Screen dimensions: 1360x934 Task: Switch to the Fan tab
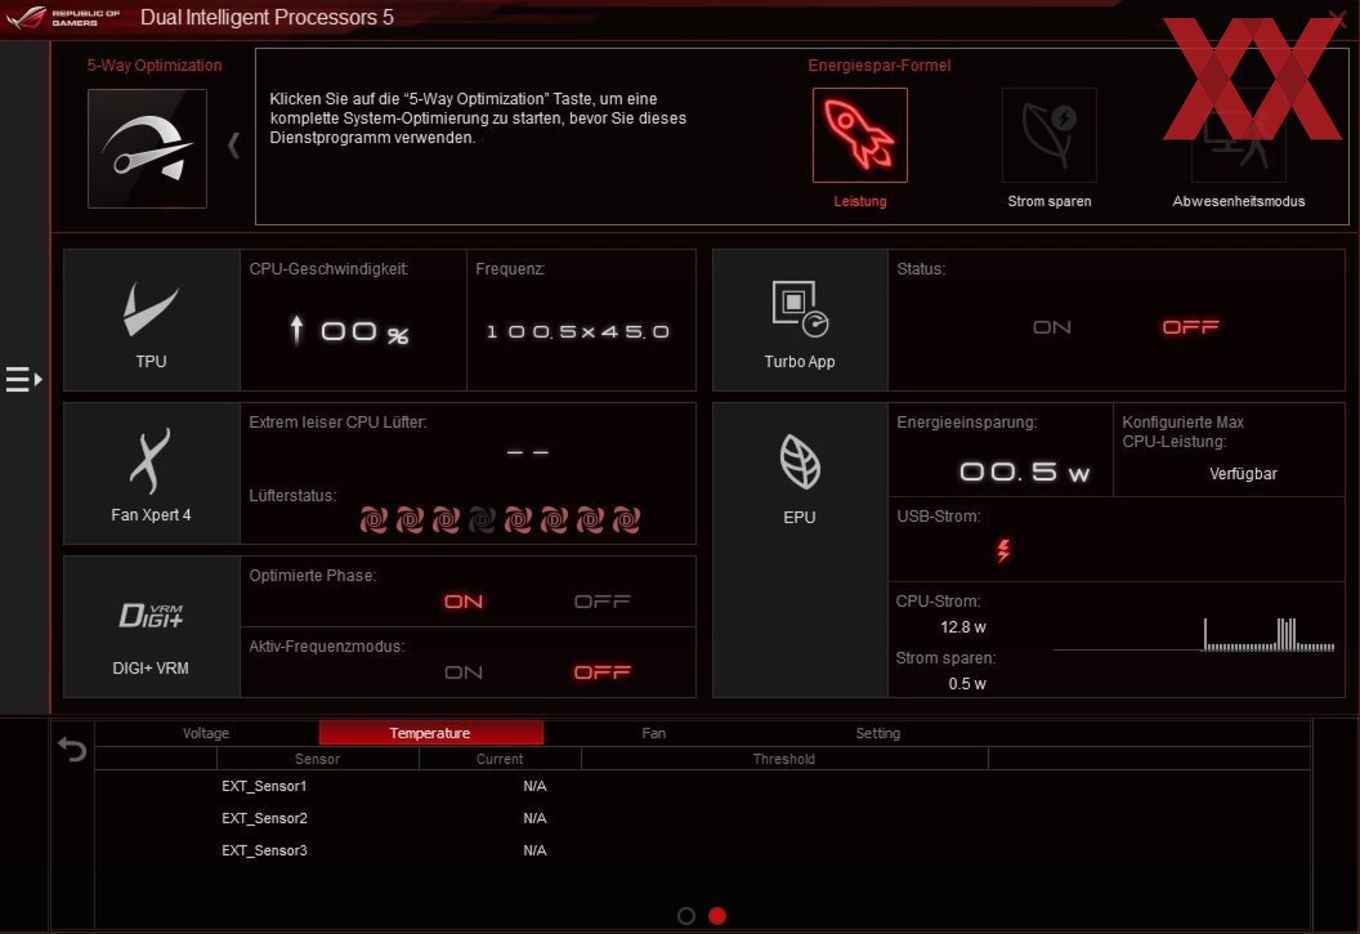pos(654,733)
